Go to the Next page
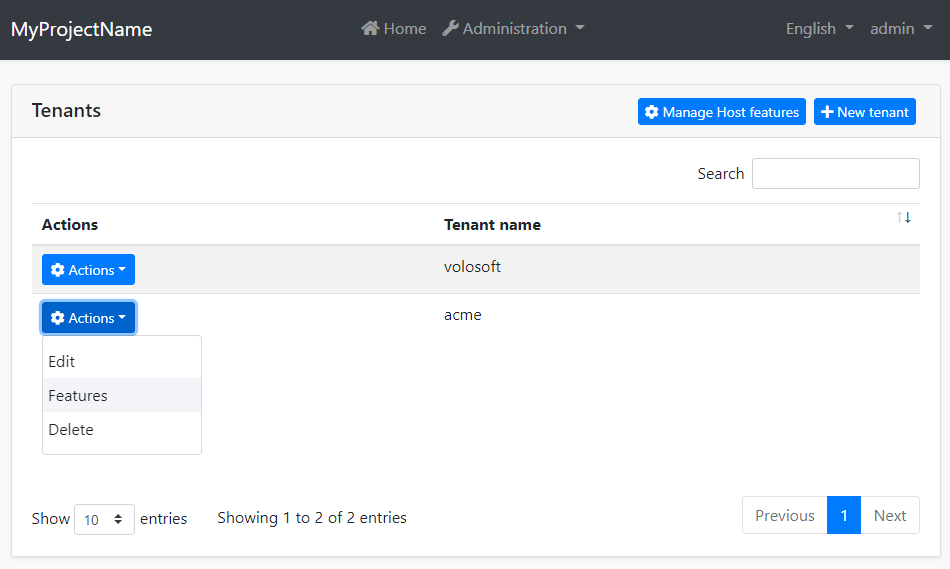This screenshot has width=950, height=569. click(x=889, y=516)
